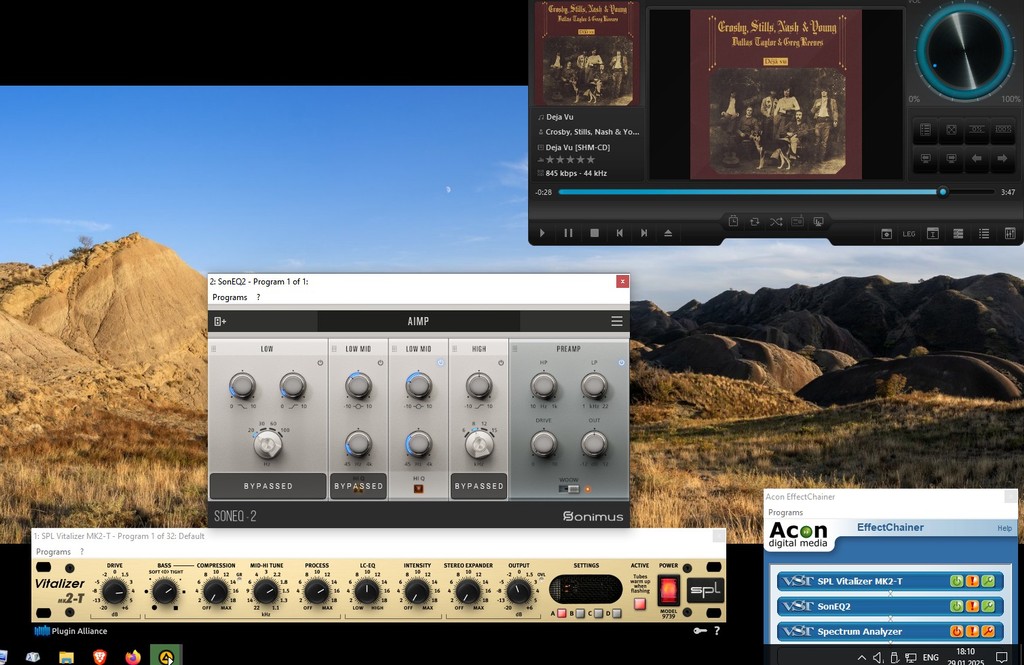
Task: Click the wrench icon on the SonEQ2 row
Action: pos(988,606)
